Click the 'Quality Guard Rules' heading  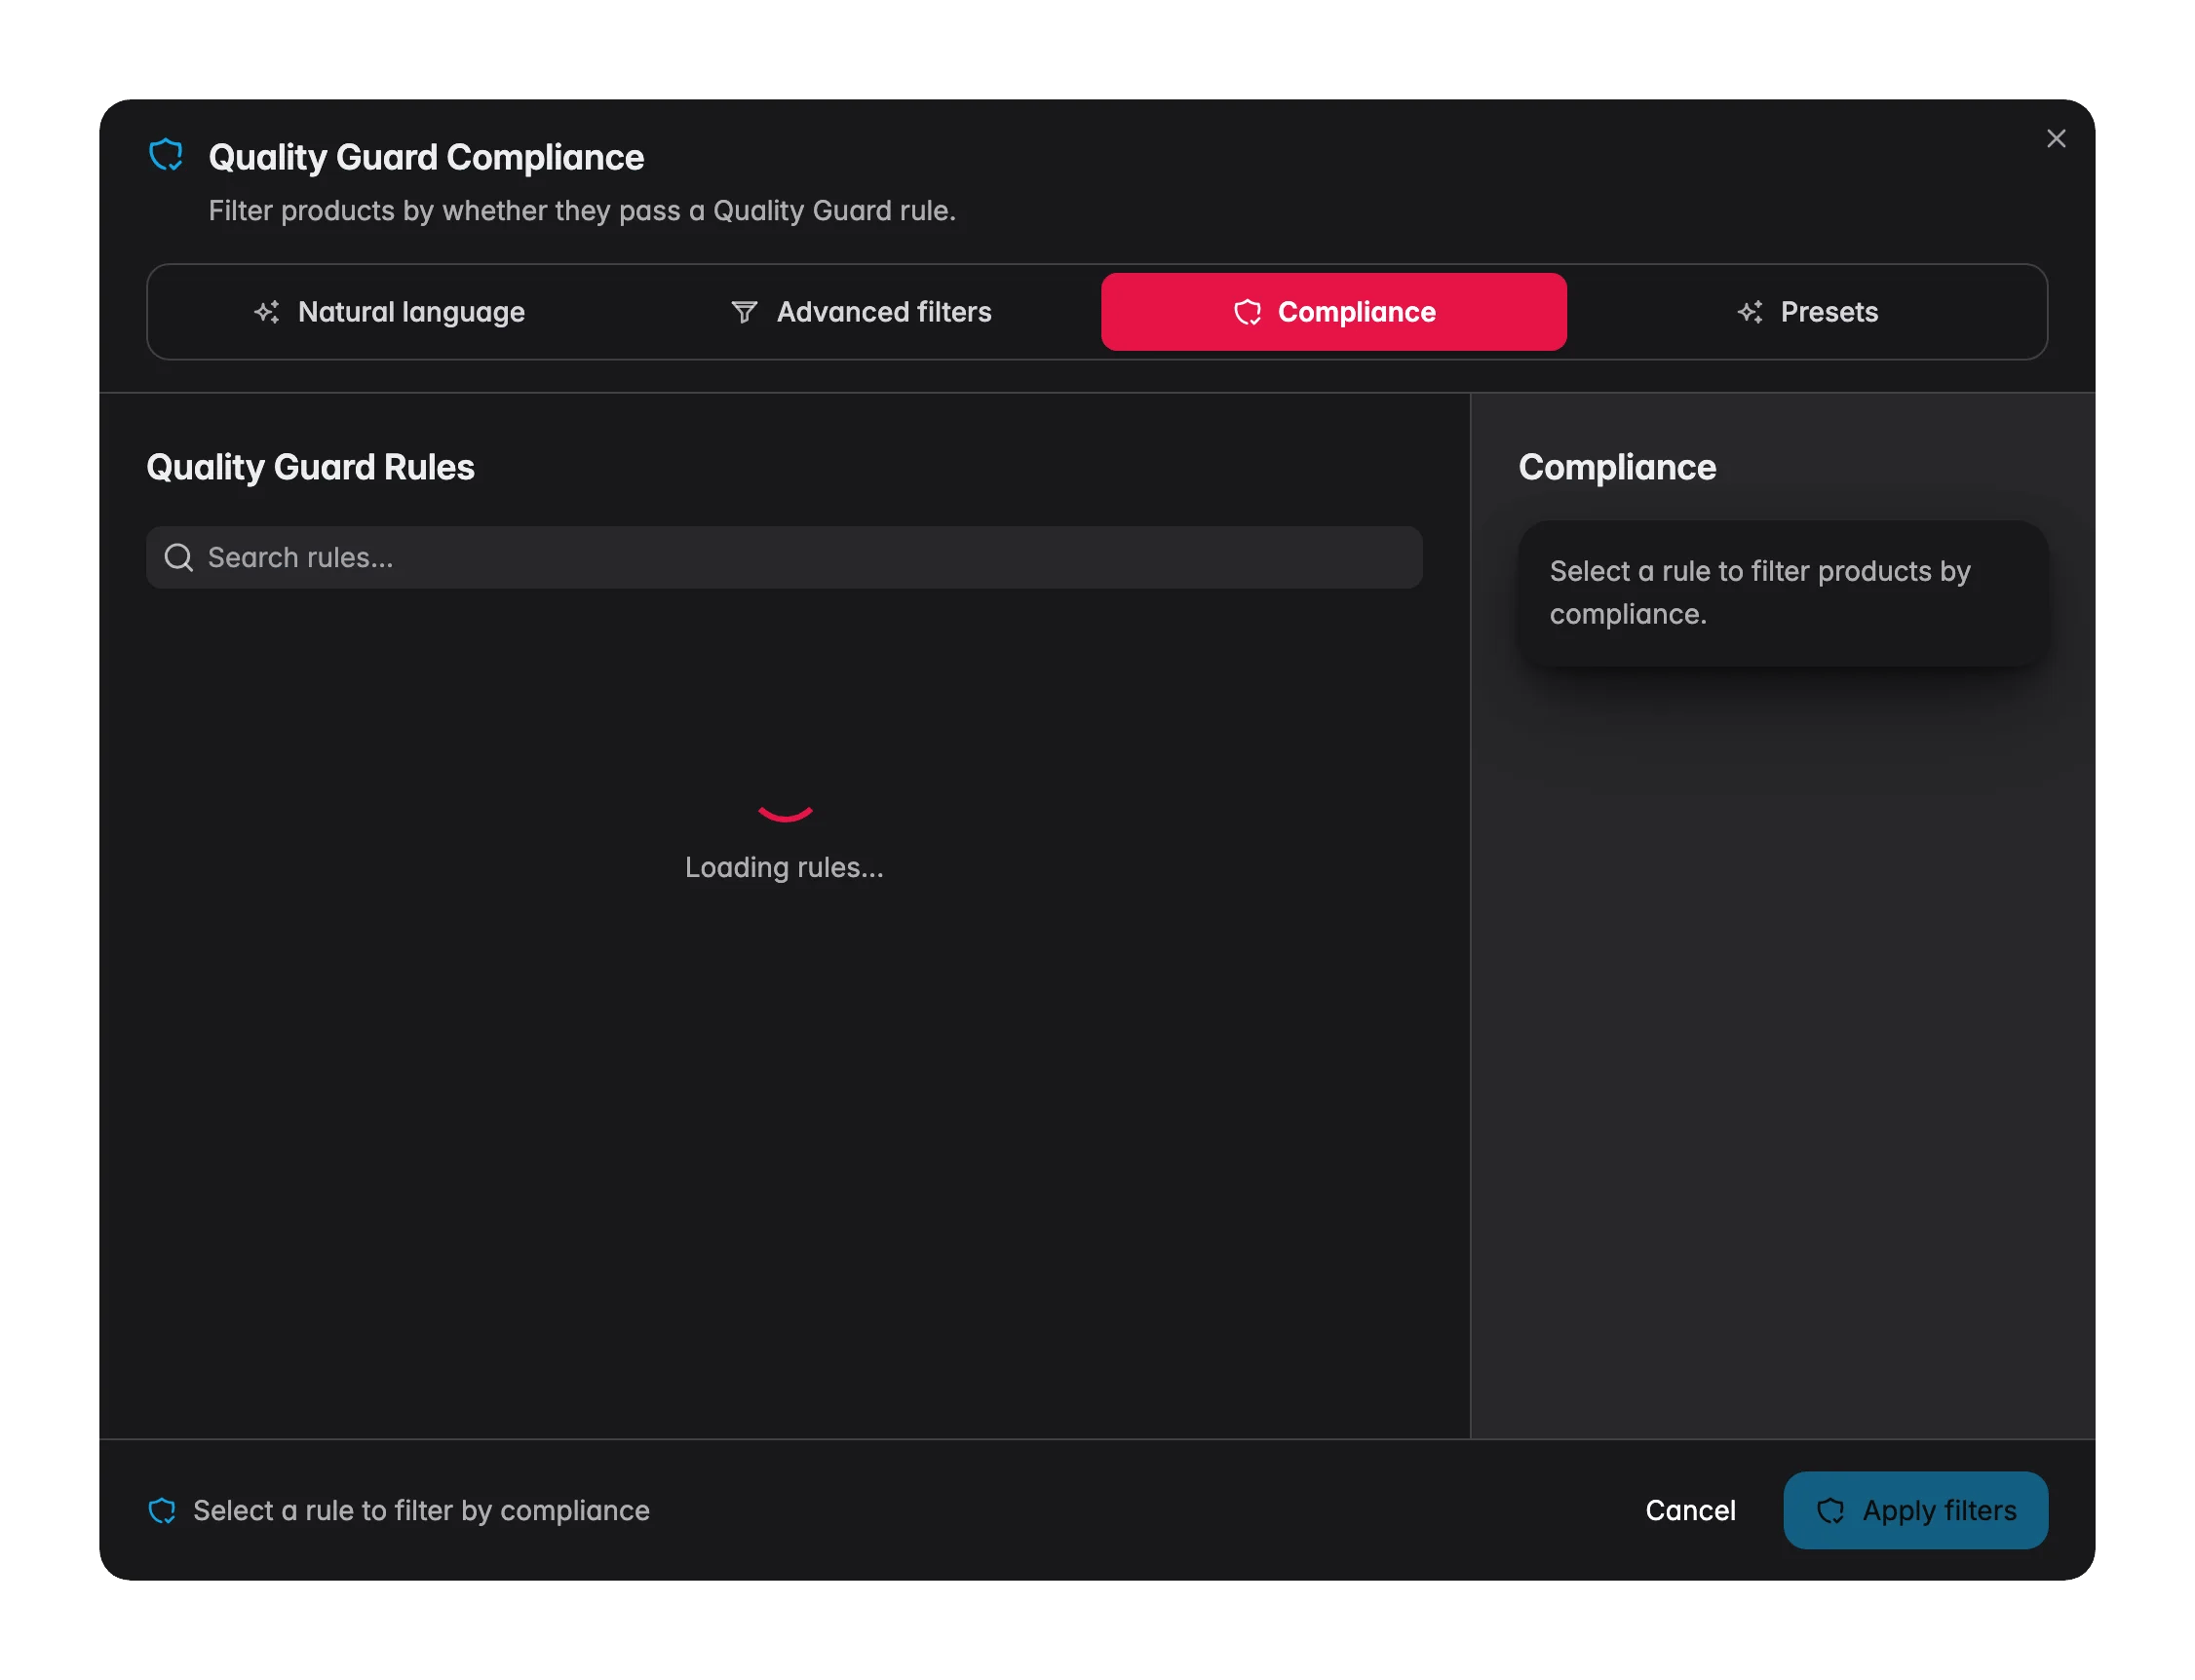tap(310, 467)
